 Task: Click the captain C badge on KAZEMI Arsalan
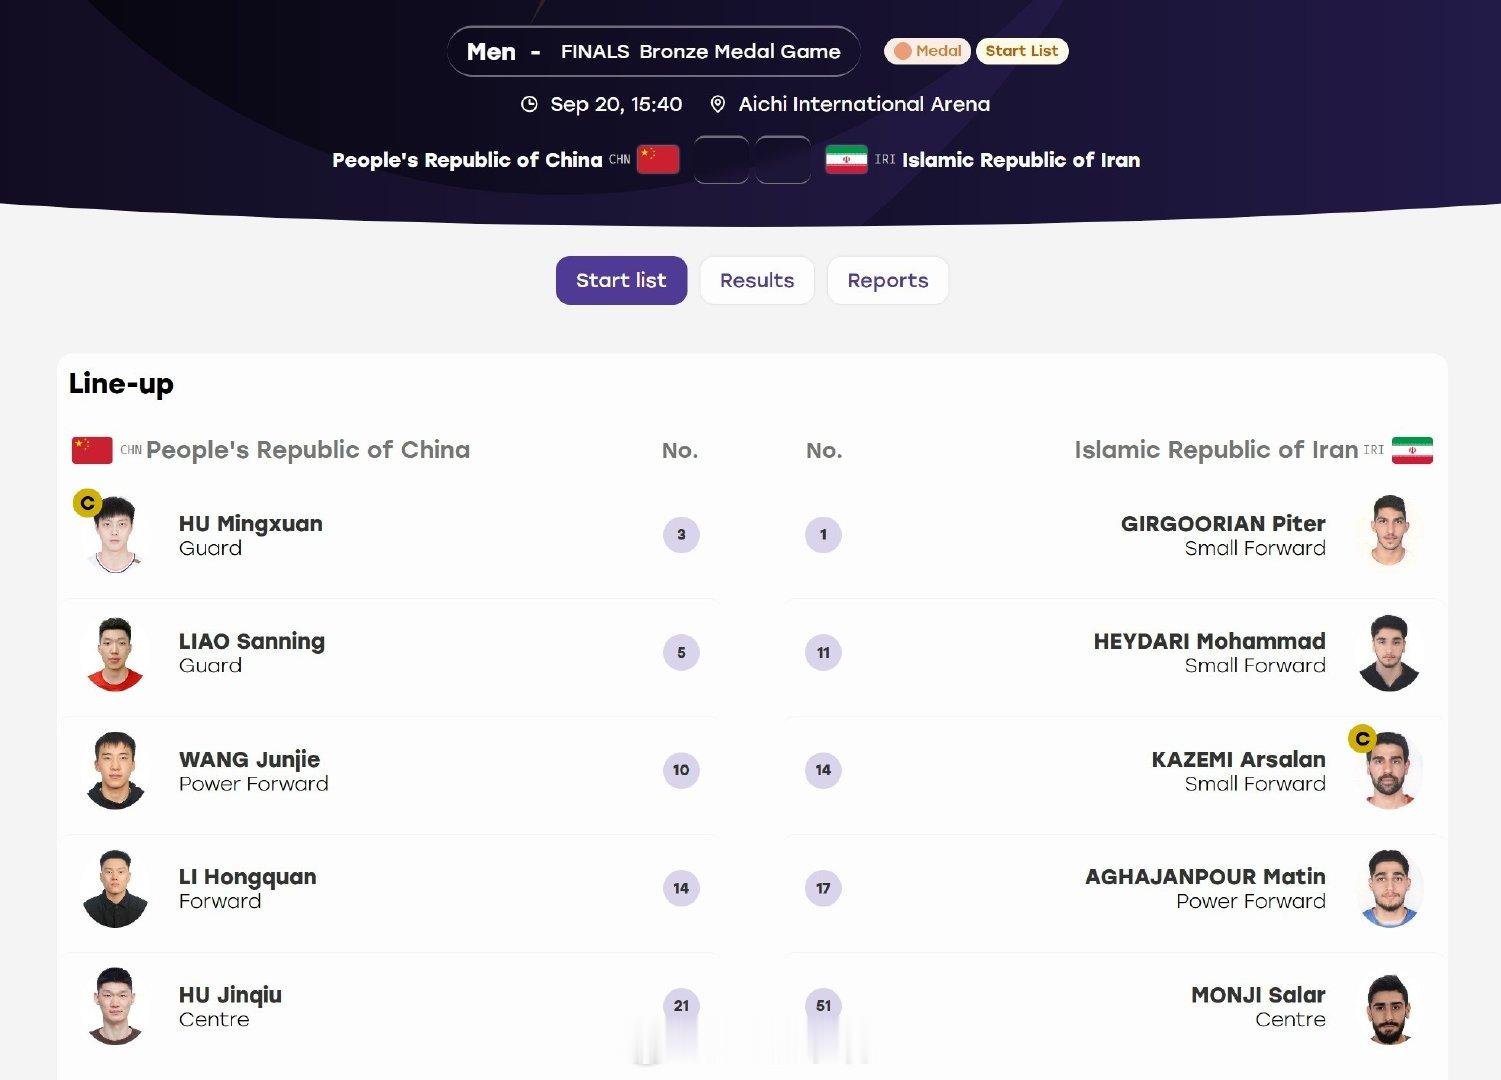1362,739
